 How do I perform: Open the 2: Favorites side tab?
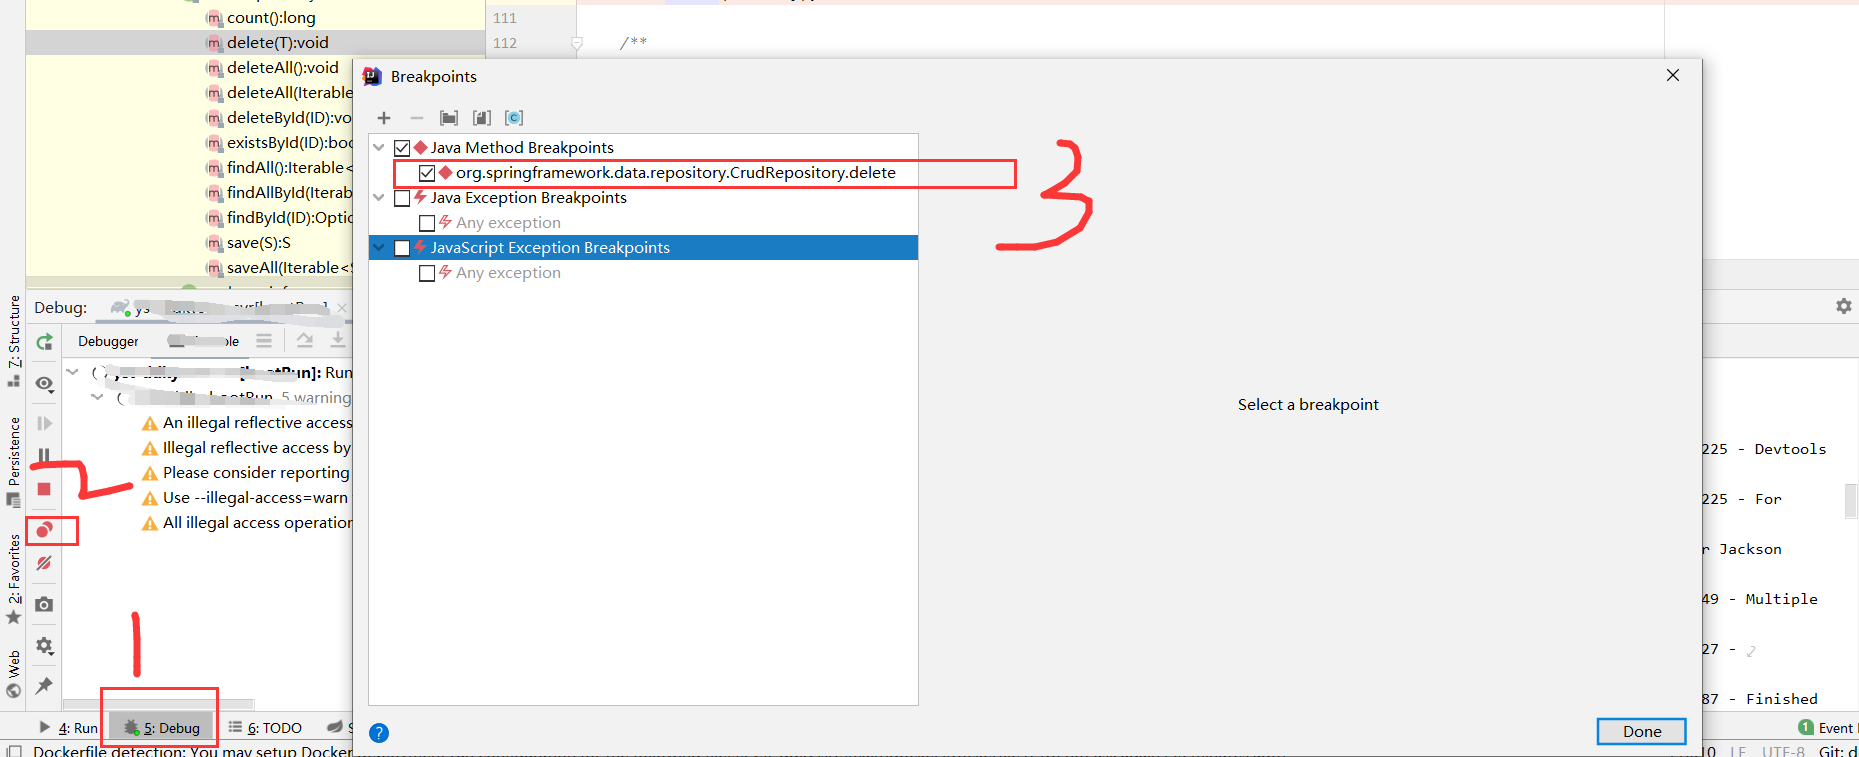point(14,578)
